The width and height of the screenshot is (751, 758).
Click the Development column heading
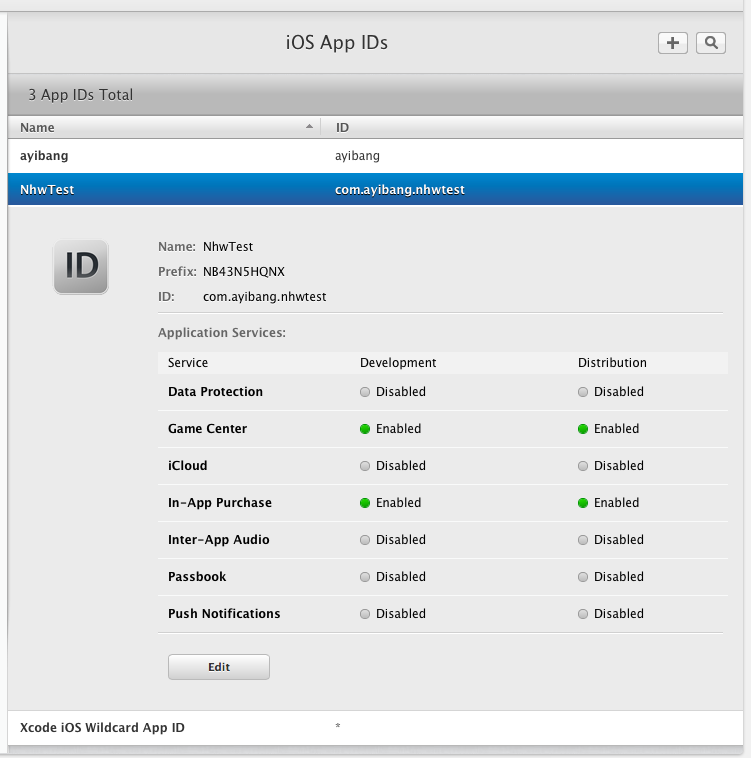click(398, 363)
